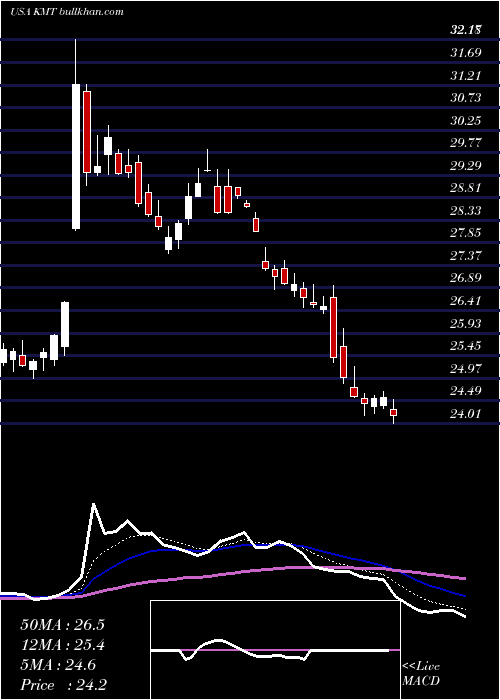Select the 31.21 price axis label
Image resolution: width=500 pixels, height=700 pixels.
(466, 75)
